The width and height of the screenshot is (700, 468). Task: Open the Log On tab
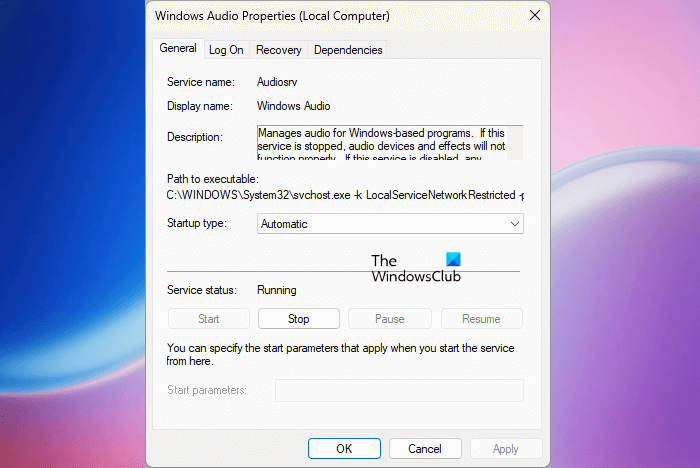coord(226,50)
